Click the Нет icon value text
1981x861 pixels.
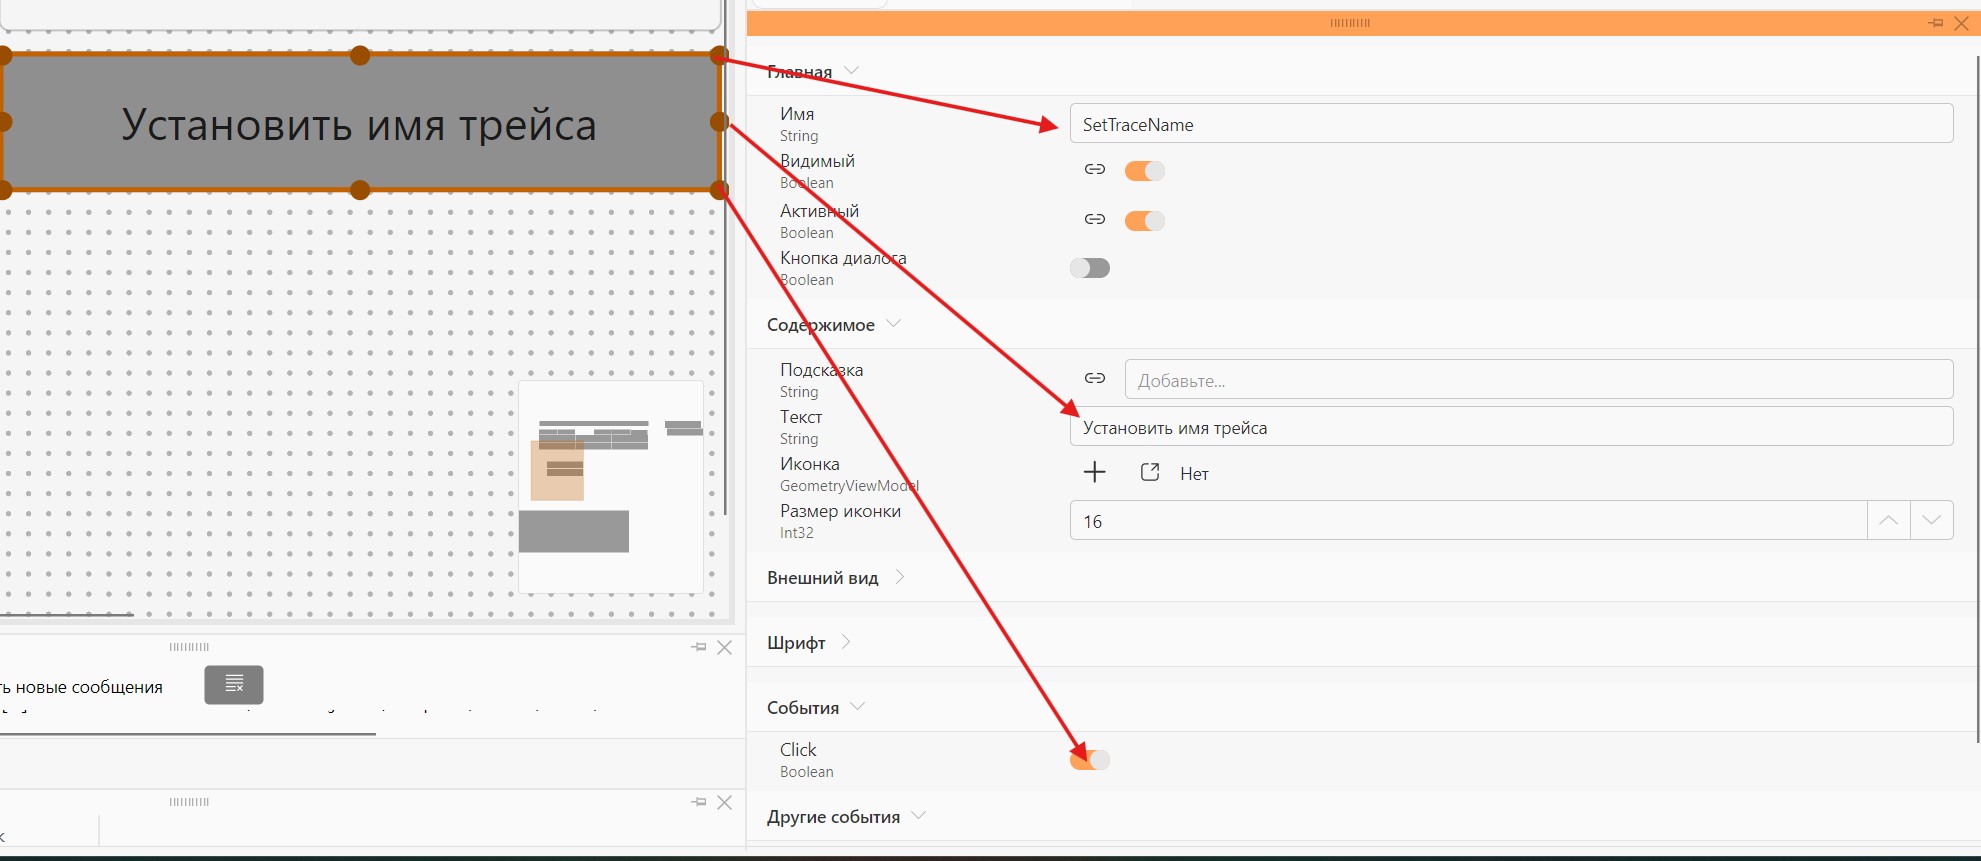click(1194, 474)
